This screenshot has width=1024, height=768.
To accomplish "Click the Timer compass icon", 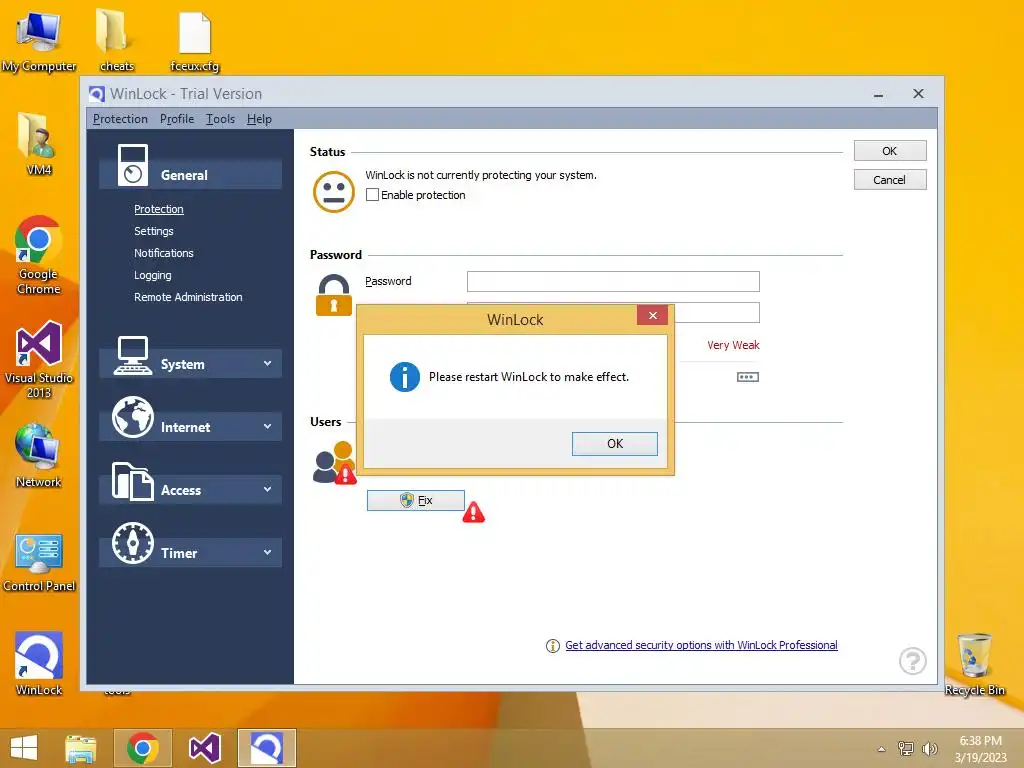I will (x=133, y=543).
